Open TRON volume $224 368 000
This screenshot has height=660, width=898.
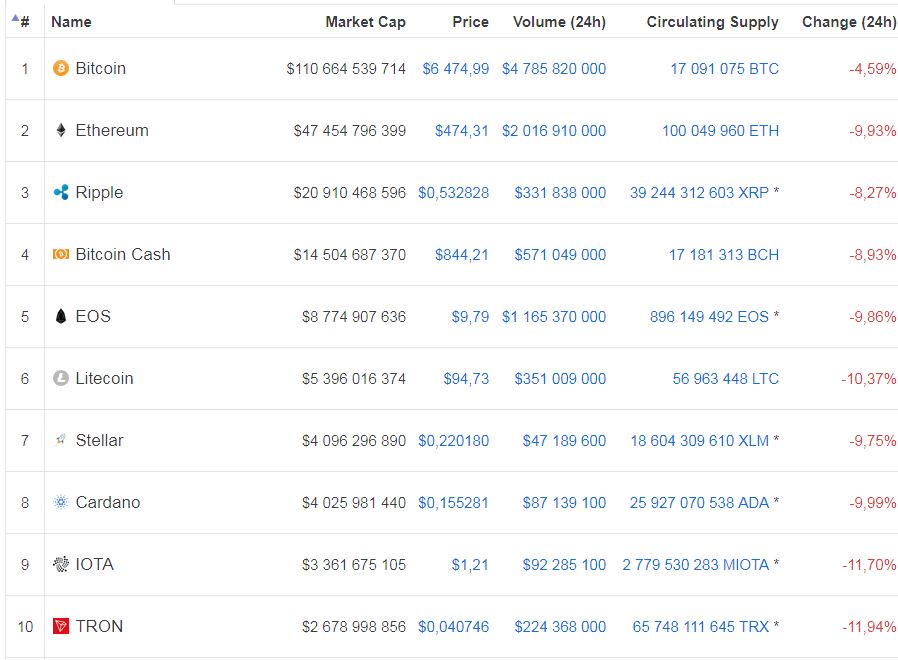pyautogui.click(x=560, y=627)
